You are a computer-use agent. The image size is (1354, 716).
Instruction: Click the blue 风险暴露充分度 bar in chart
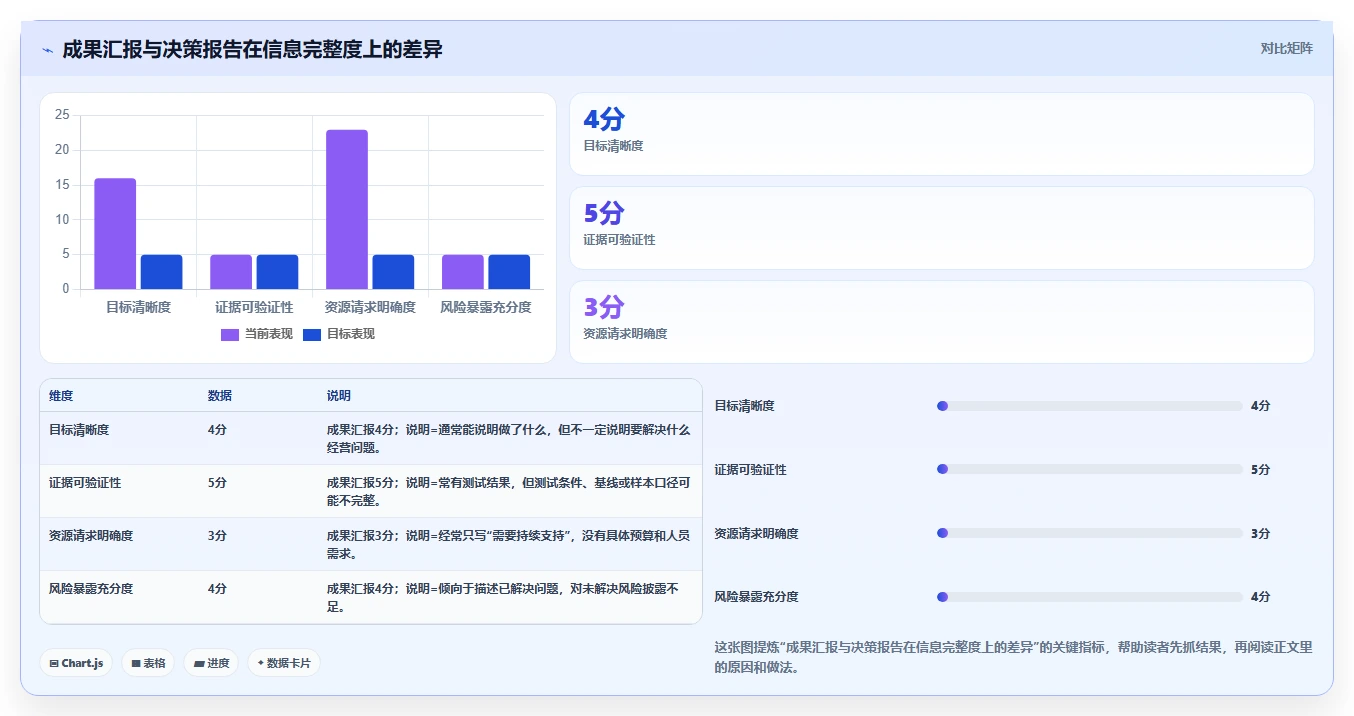[509, 272]
